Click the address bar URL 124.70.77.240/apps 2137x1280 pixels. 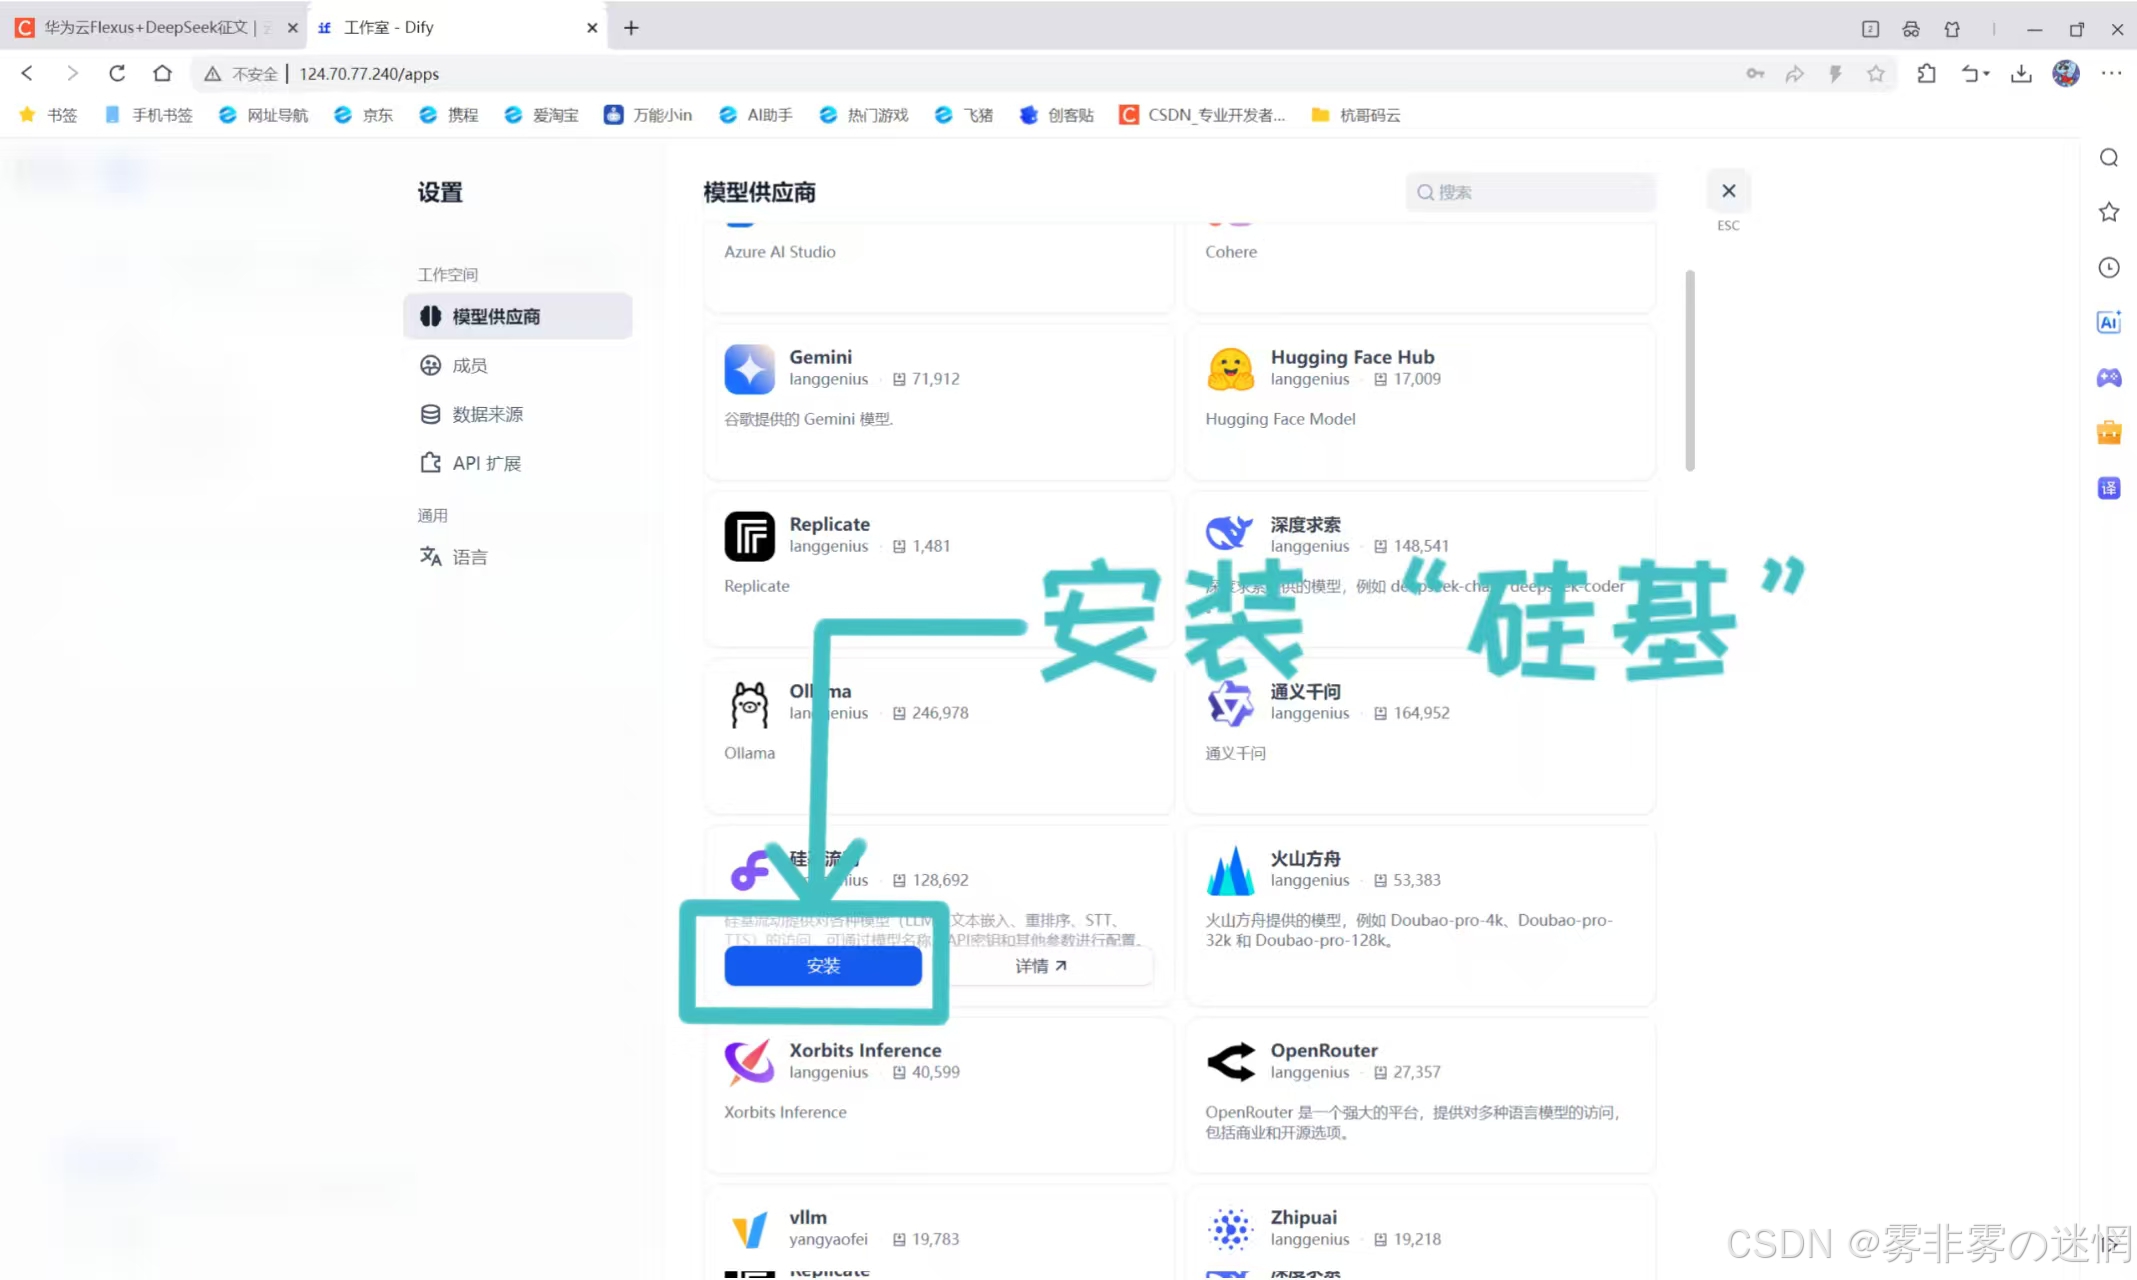pos(369,74)
